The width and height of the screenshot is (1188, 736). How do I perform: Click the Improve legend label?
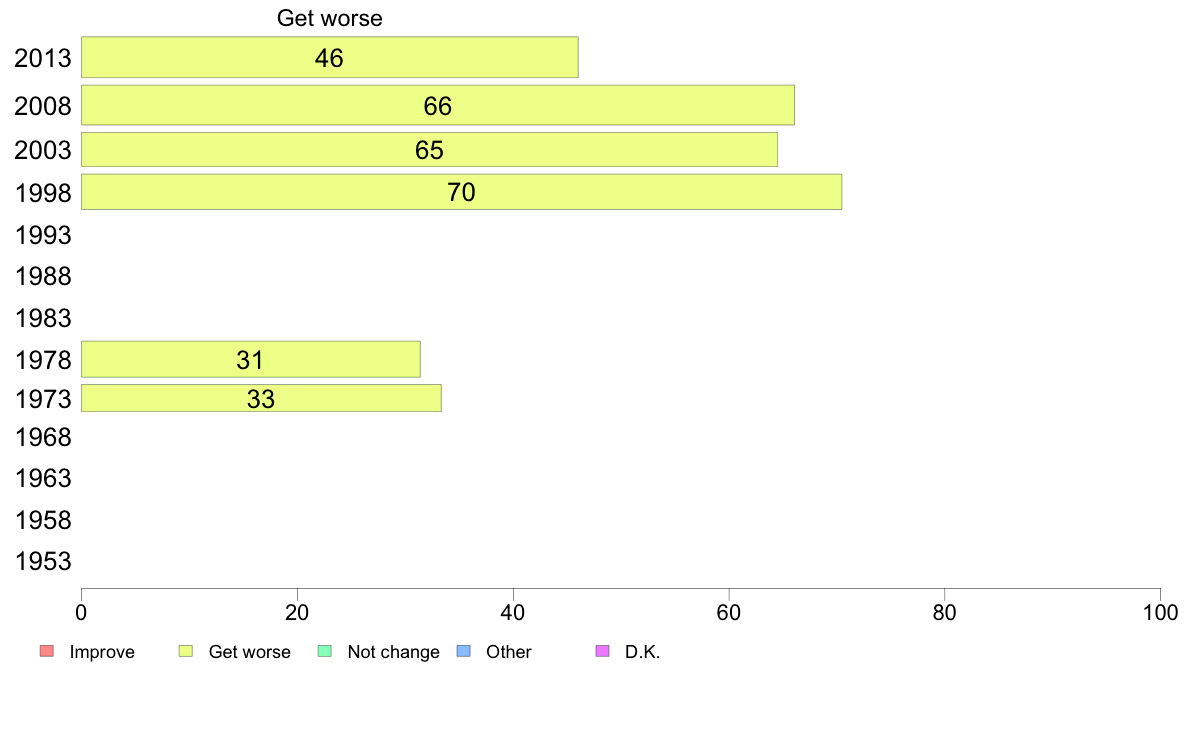[x=102, y=652]
